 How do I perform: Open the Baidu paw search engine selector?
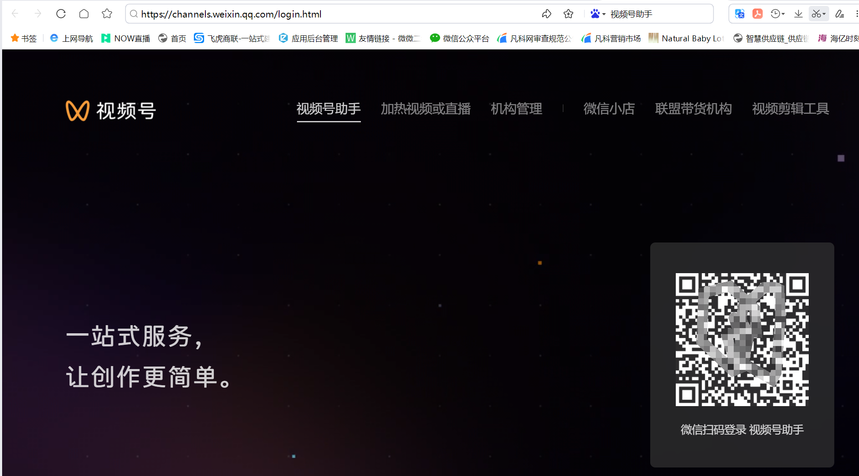point(597,14)
